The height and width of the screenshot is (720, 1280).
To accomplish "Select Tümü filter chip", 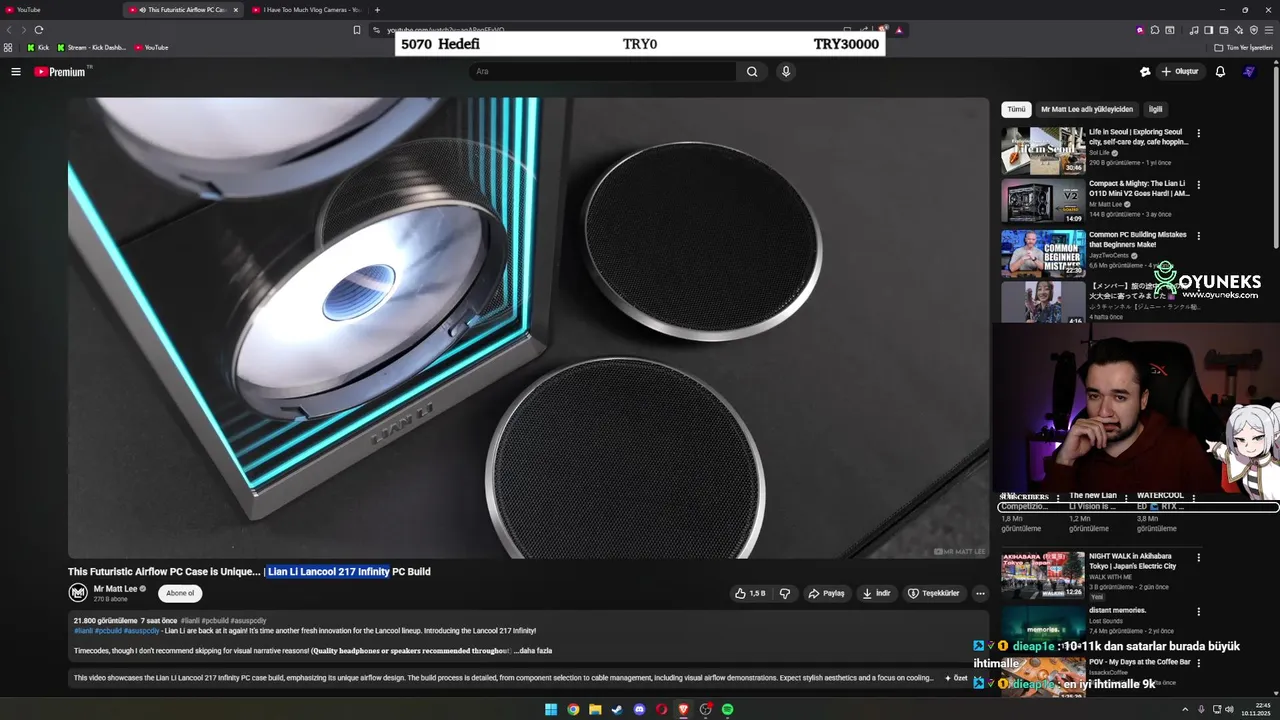I will point(1016,109).
